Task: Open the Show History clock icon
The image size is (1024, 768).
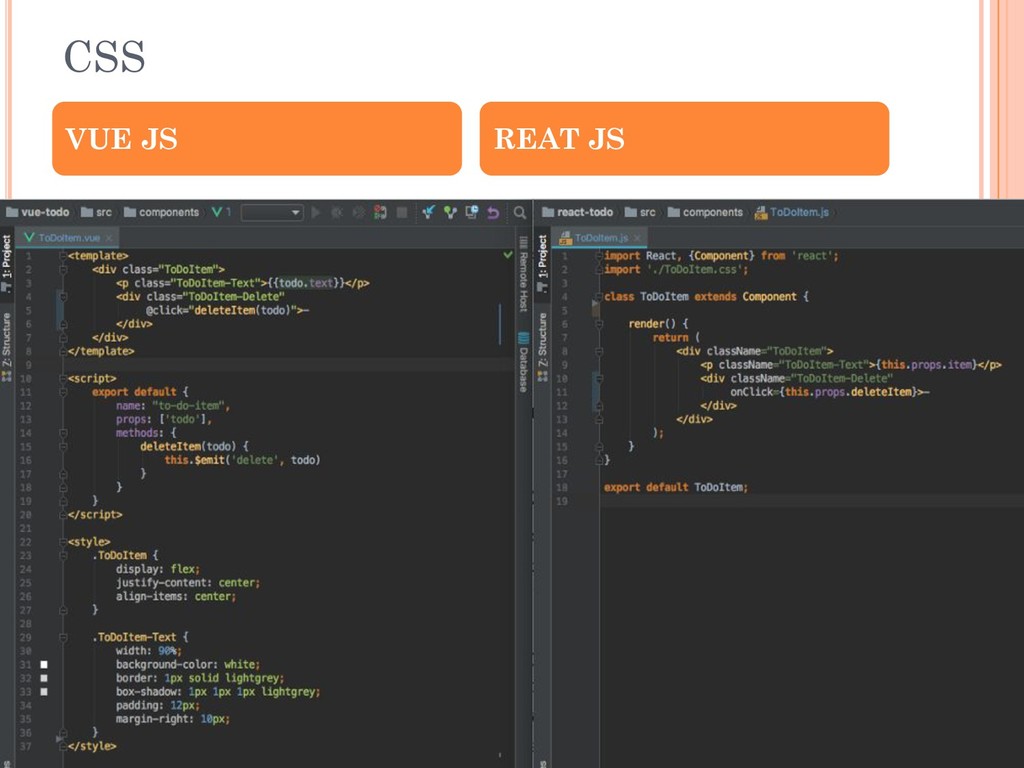Action: 472,212
